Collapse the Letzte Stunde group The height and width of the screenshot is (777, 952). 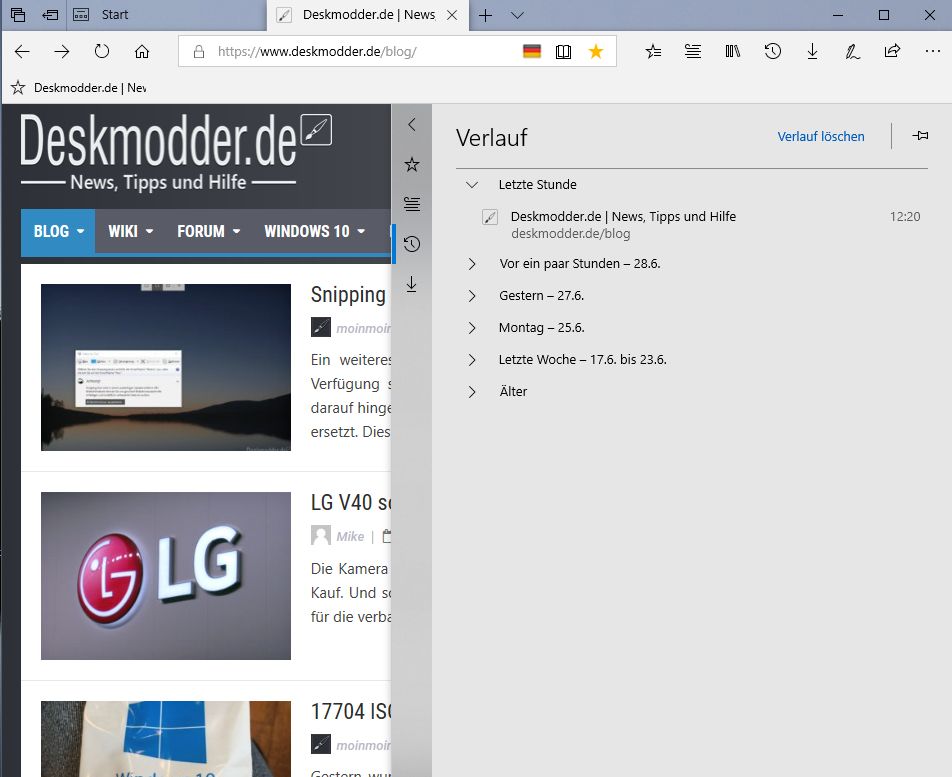pyautogui.click(x=472, y=185)
